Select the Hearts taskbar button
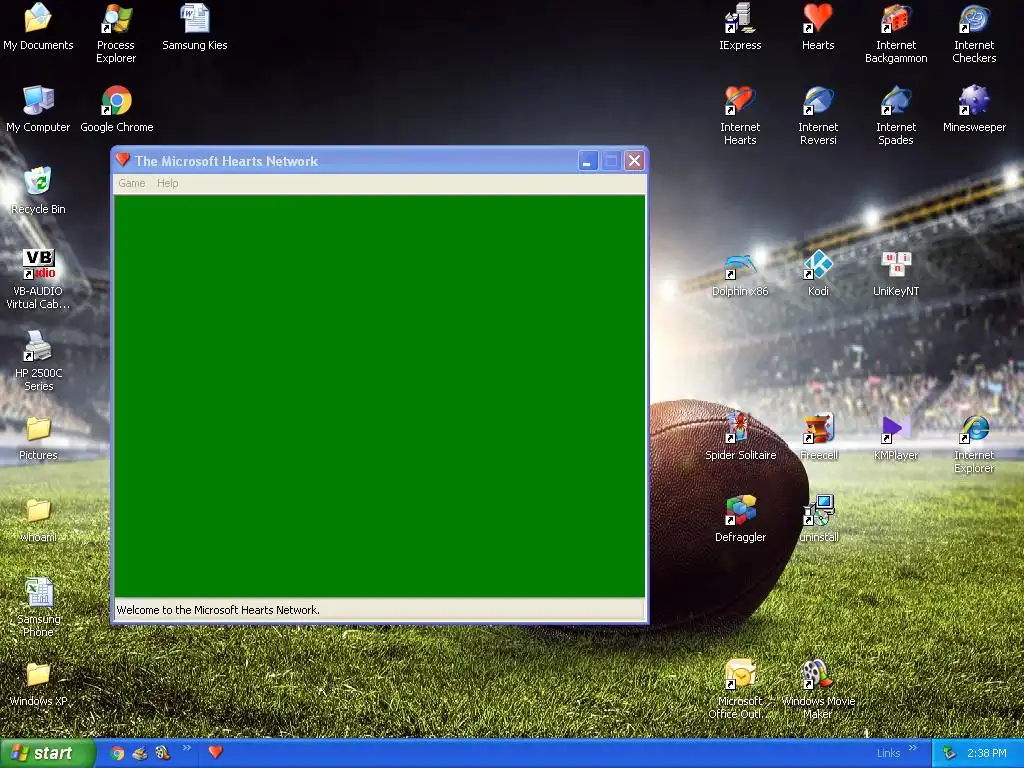Screen dimensions: 1024x768 point(216,752)
